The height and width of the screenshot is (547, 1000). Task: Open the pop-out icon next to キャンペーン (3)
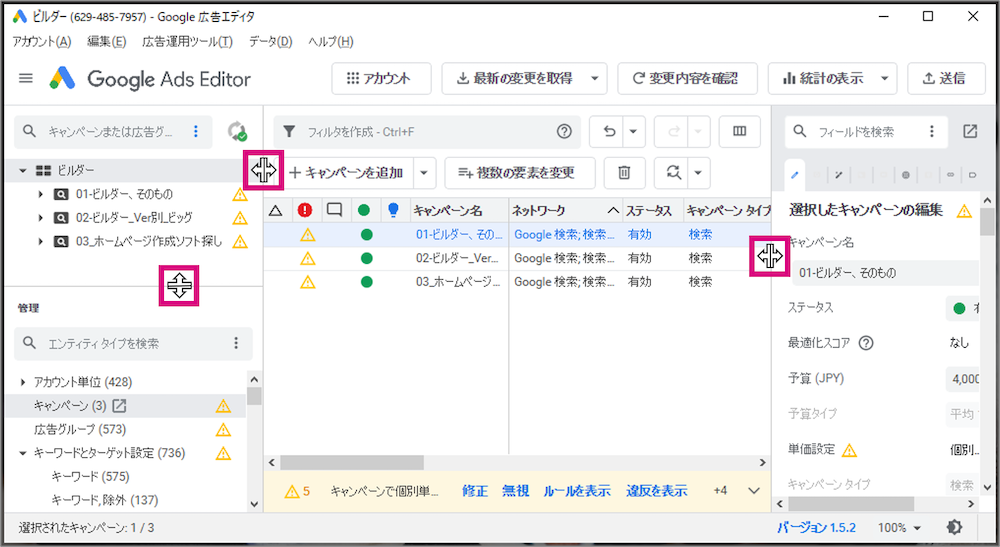pyautogui.click(x=119, y=405)
